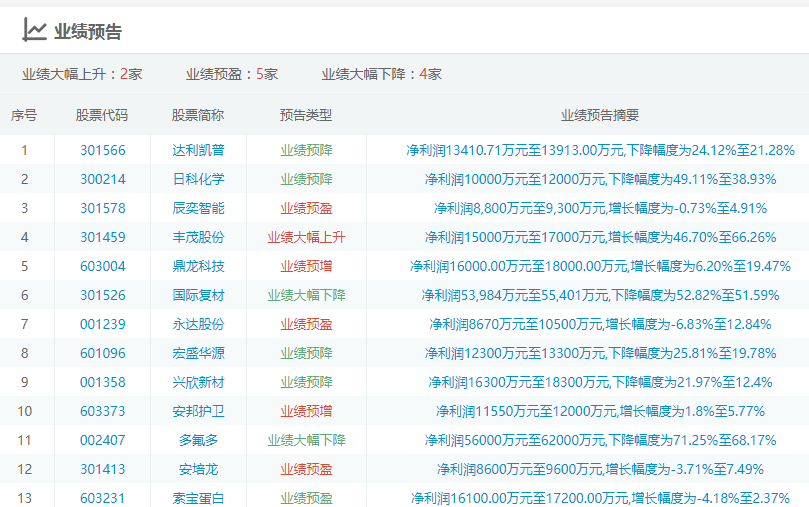Open 安邦护卫 summary with 11550万元至12000万元
This screenshot has width=809, height=507.
coord(600,411)
